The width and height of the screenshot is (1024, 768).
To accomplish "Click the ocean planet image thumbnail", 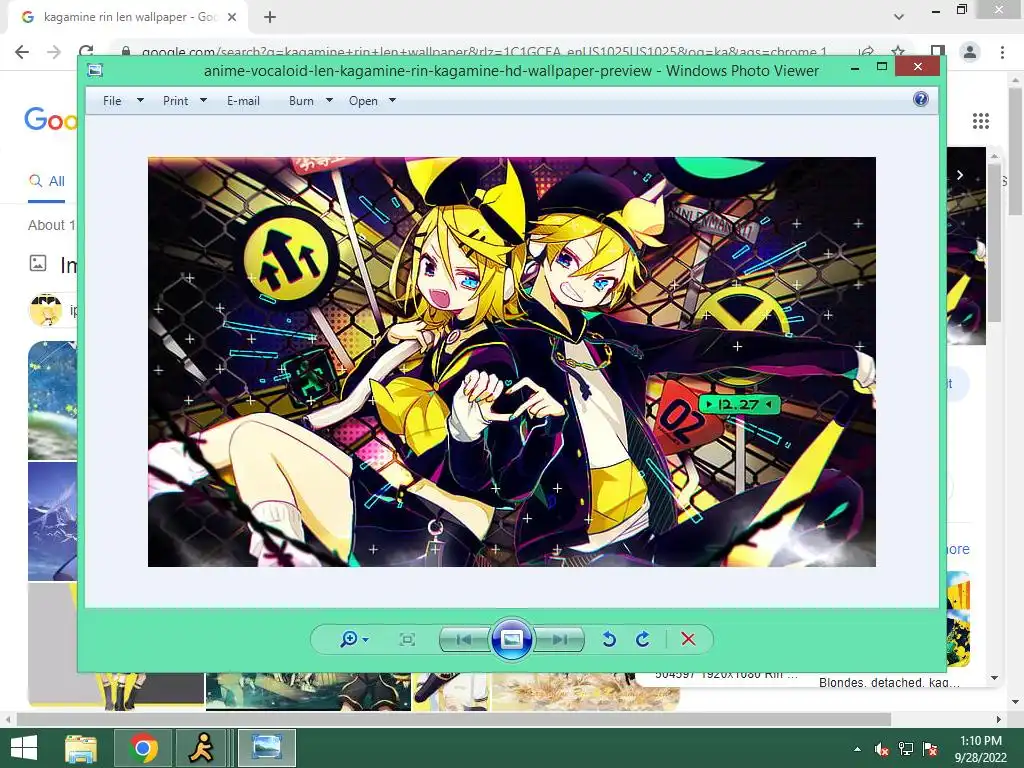I will tap(52, 400).
